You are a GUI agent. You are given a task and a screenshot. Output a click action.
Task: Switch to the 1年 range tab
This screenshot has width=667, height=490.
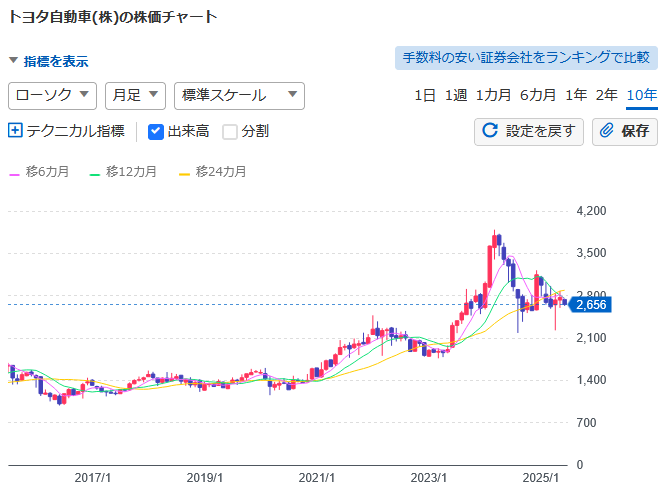(x=576, y=95)
